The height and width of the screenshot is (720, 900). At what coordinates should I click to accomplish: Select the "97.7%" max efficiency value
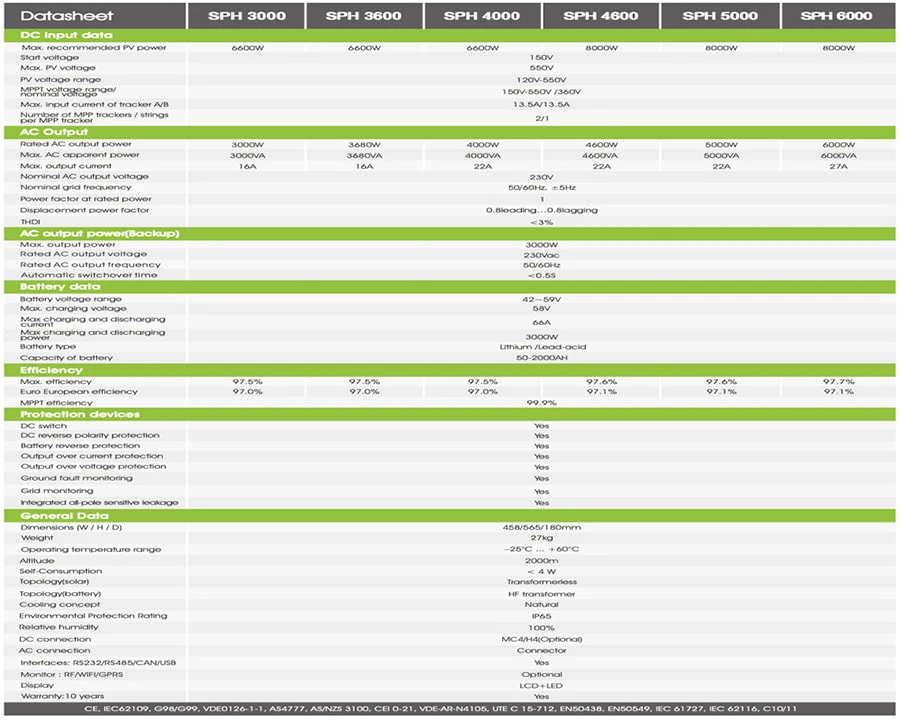tap(839, 381)
